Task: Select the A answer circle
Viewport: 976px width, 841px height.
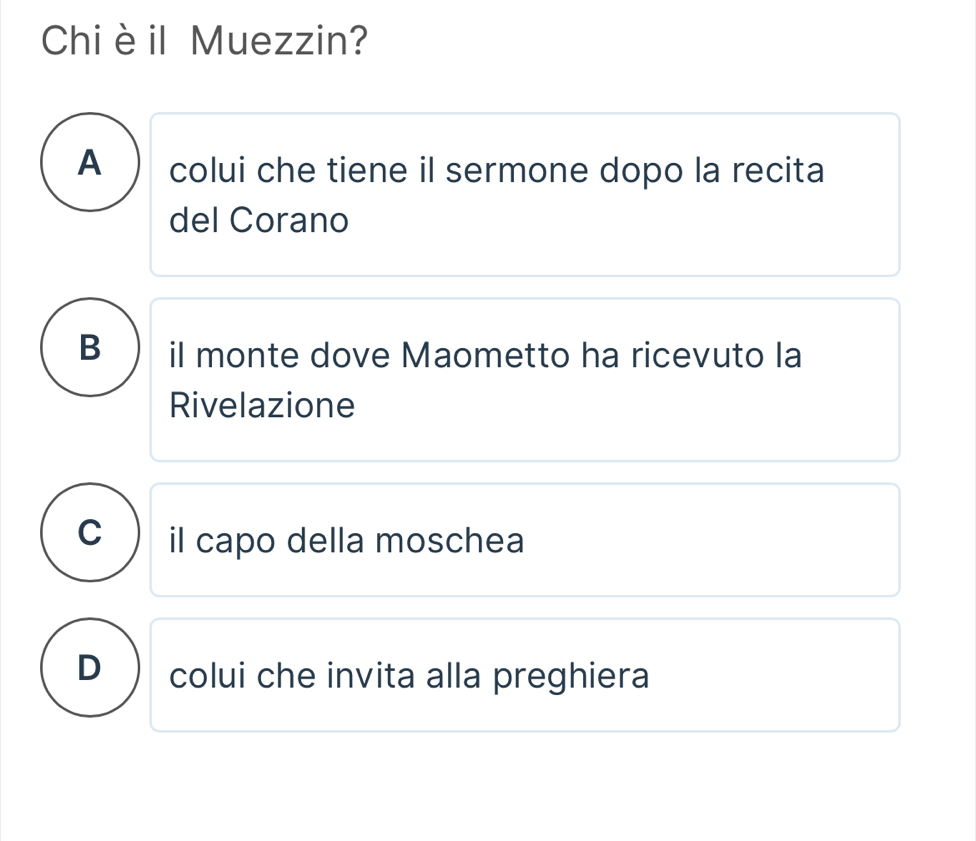Action: pos(91,162)
